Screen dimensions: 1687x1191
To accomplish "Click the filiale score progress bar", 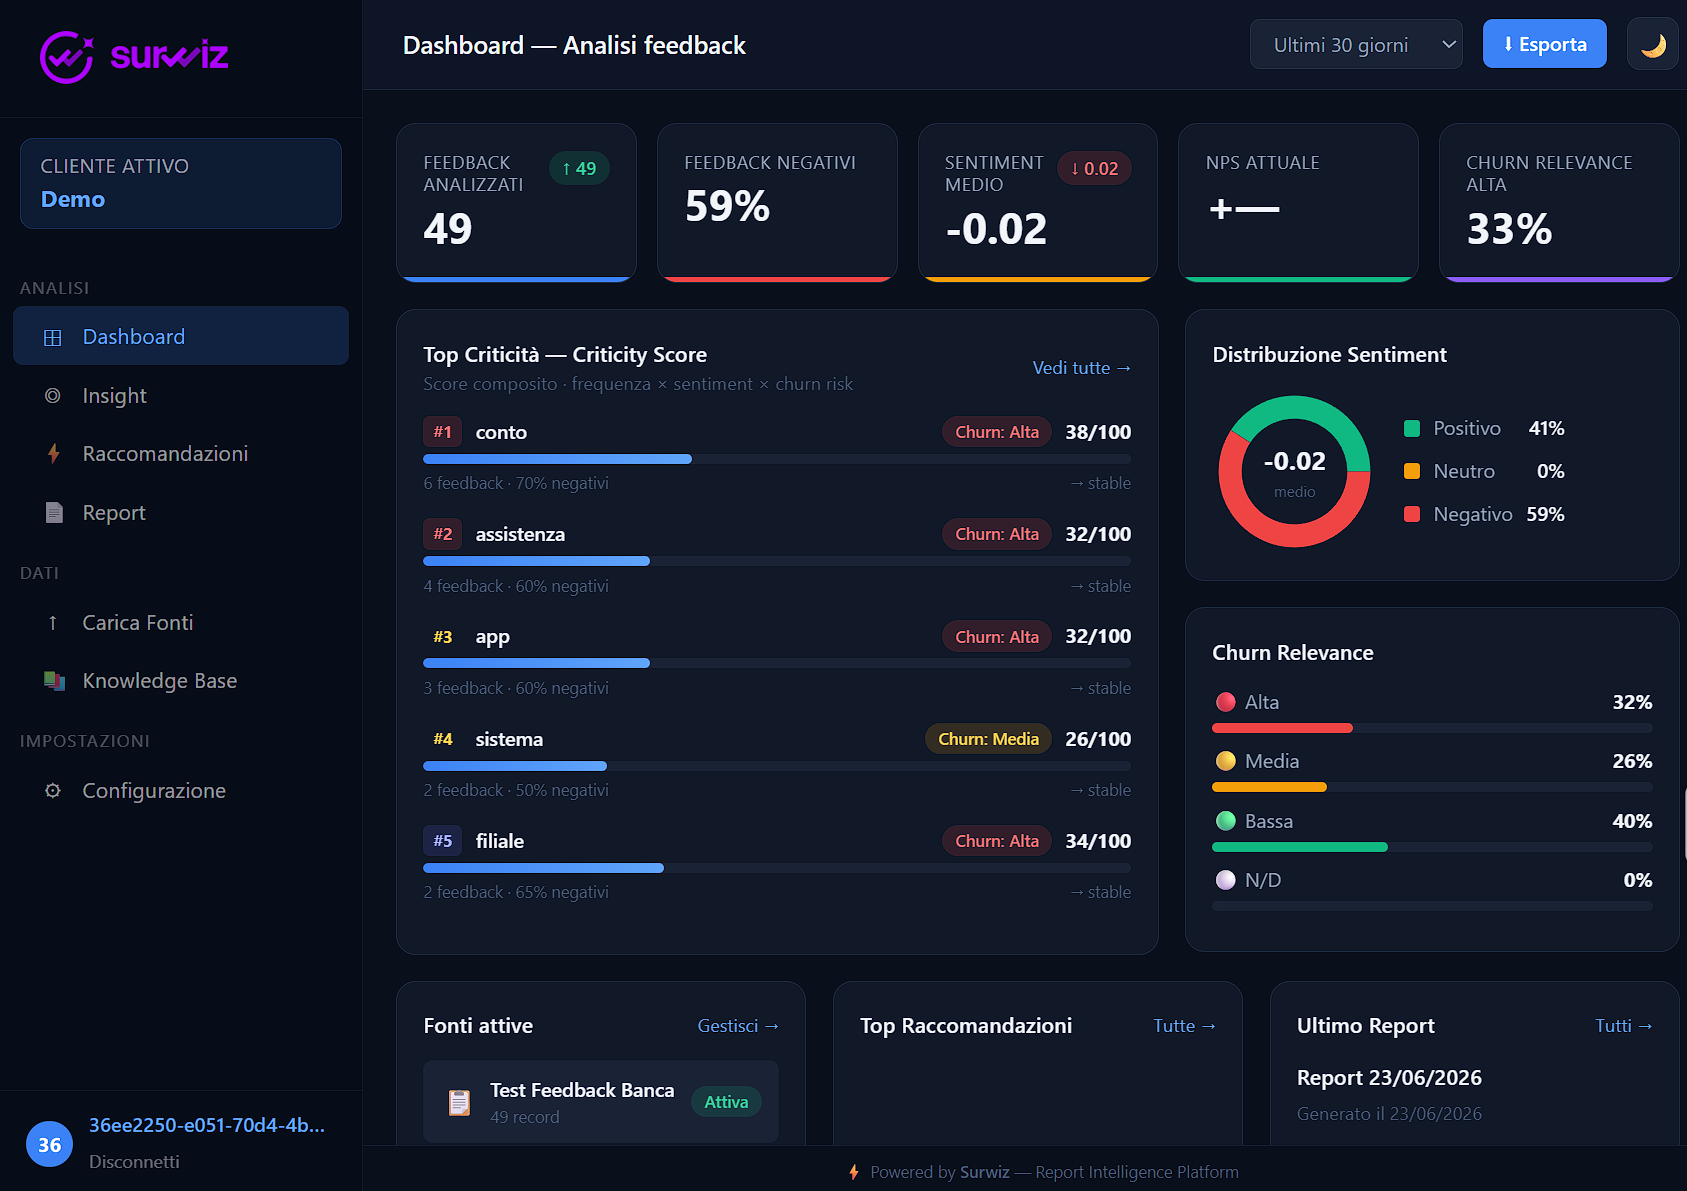I will [x=777, y=868].
